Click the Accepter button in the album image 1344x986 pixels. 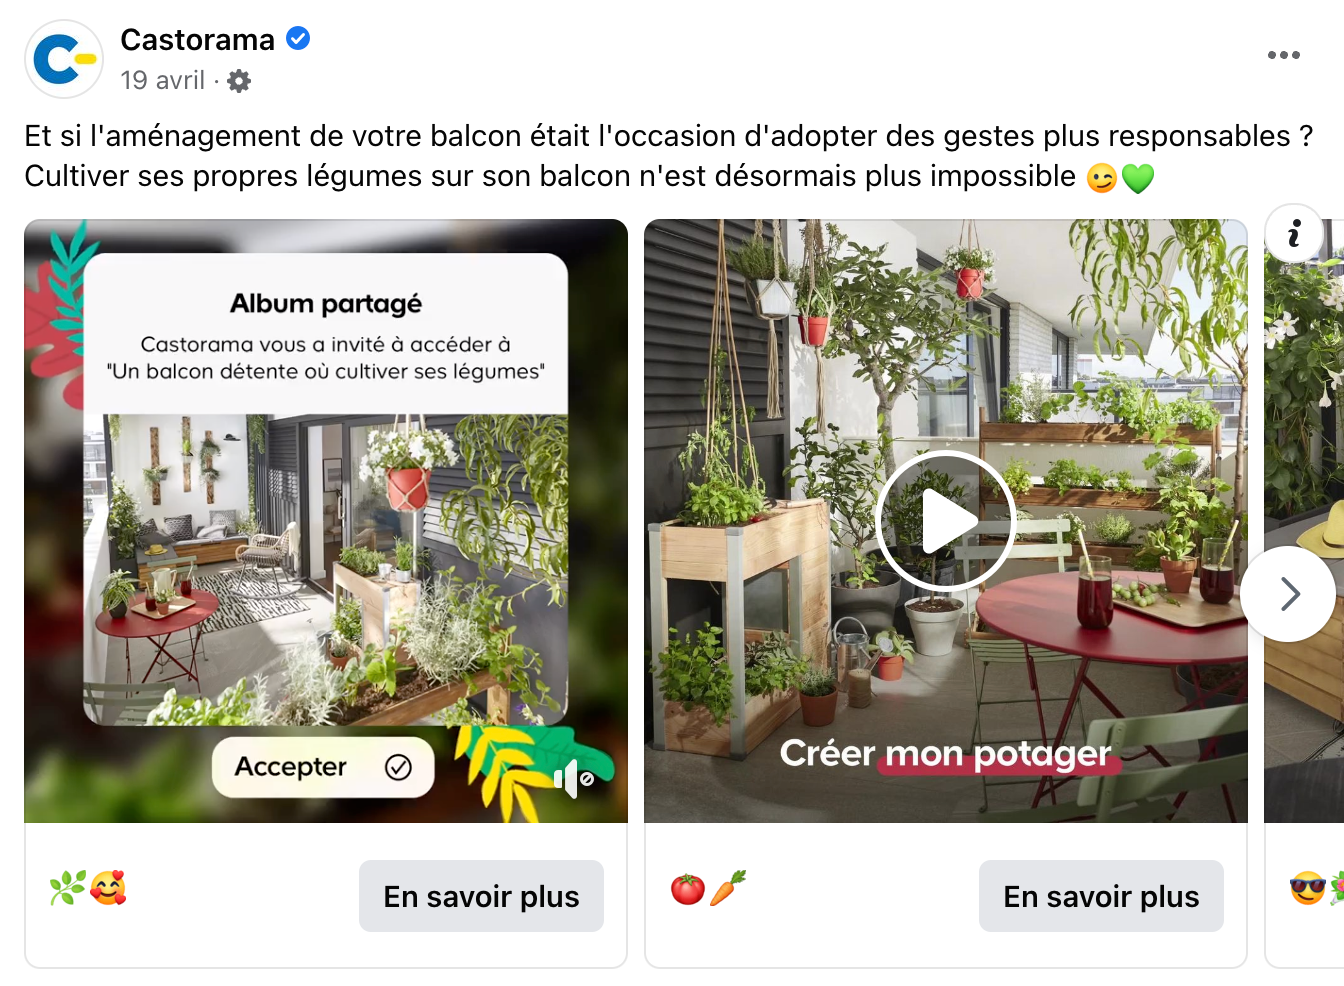(323, 767)
